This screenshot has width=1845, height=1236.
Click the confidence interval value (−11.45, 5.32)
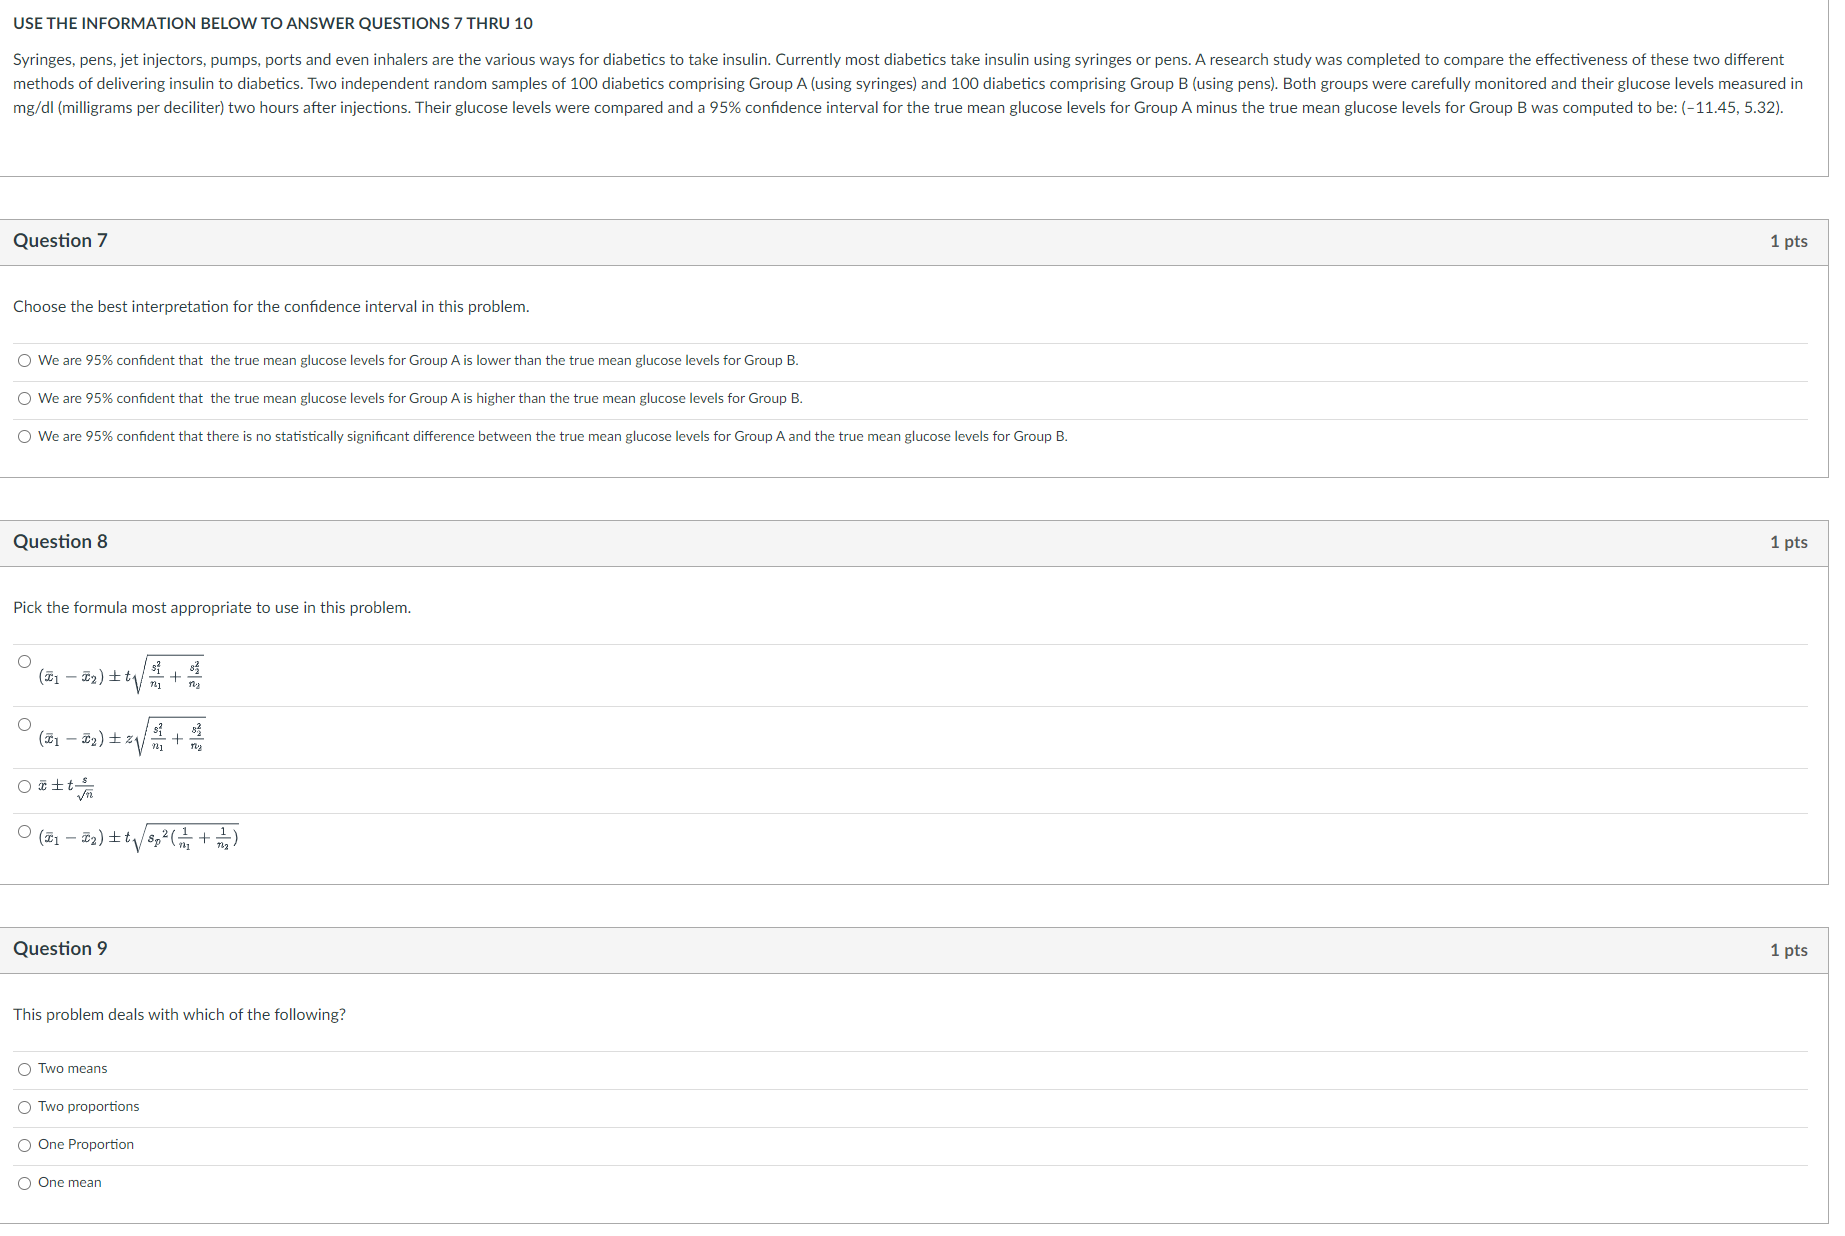1731,108
